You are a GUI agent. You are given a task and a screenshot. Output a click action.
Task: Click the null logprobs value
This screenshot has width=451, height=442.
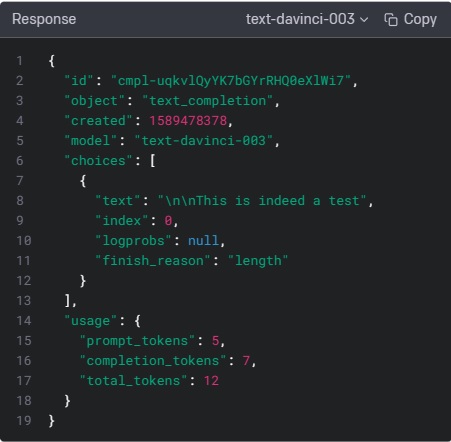click(203, 241)
